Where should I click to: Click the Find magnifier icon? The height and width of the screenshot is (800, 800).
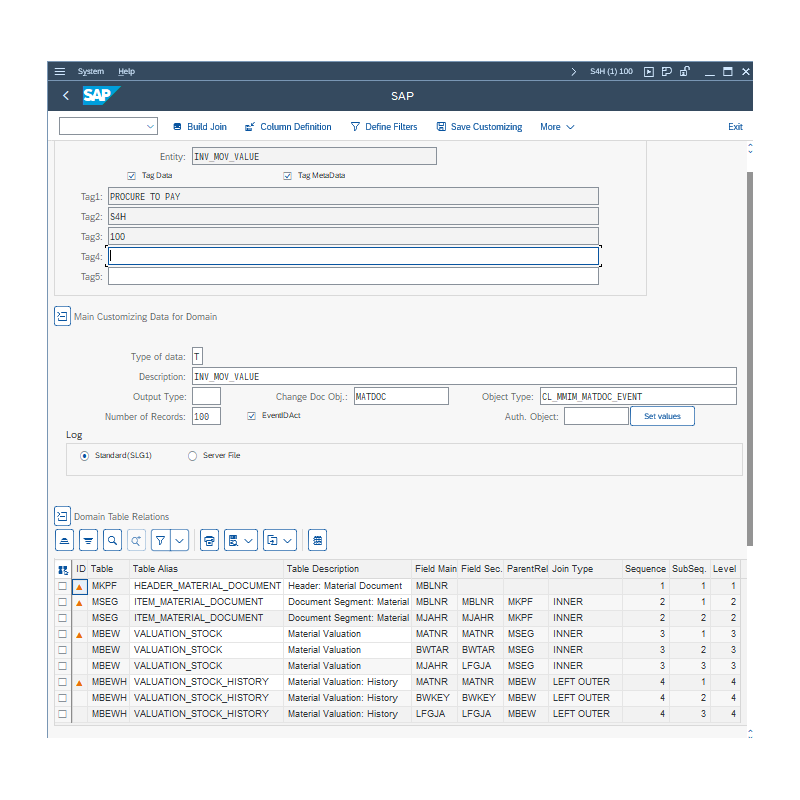click(x=112, y=540)
